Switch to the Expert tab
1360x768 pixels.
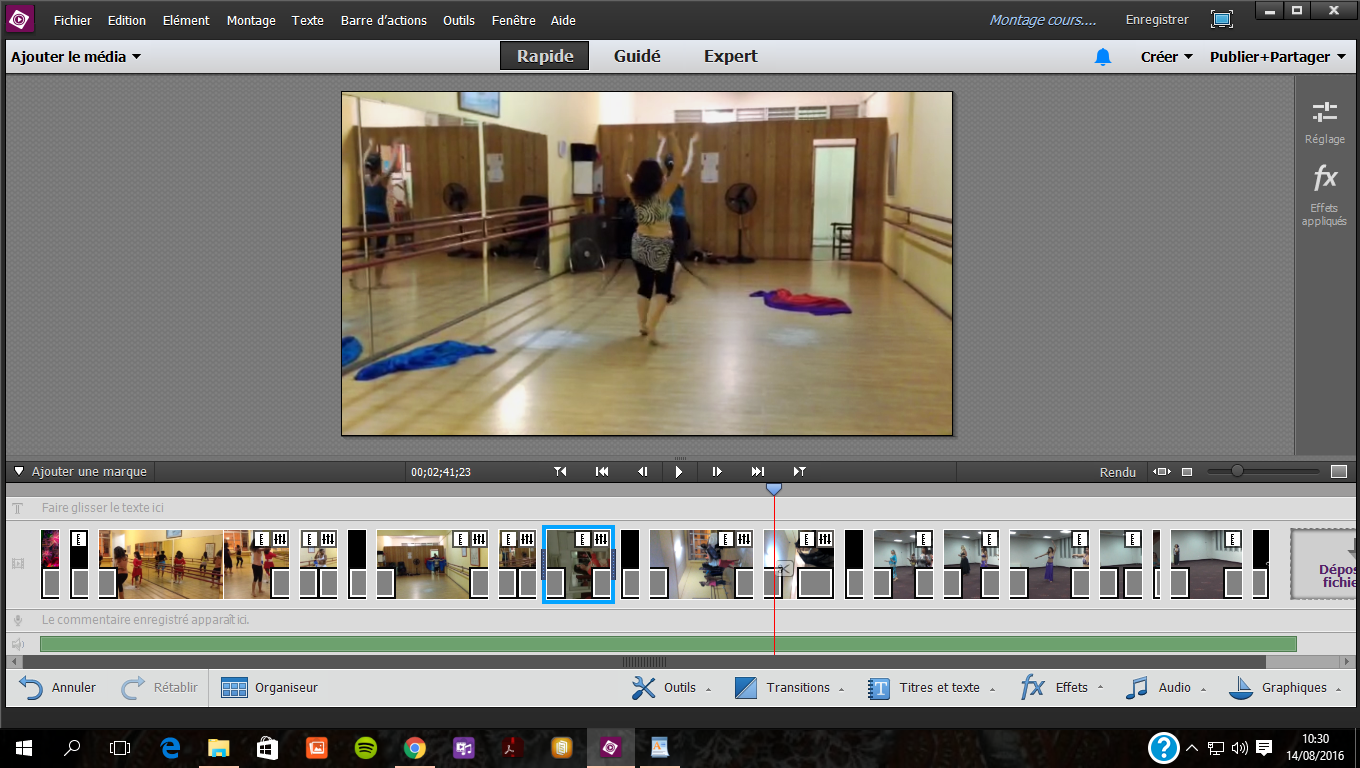tap(730, 56)
